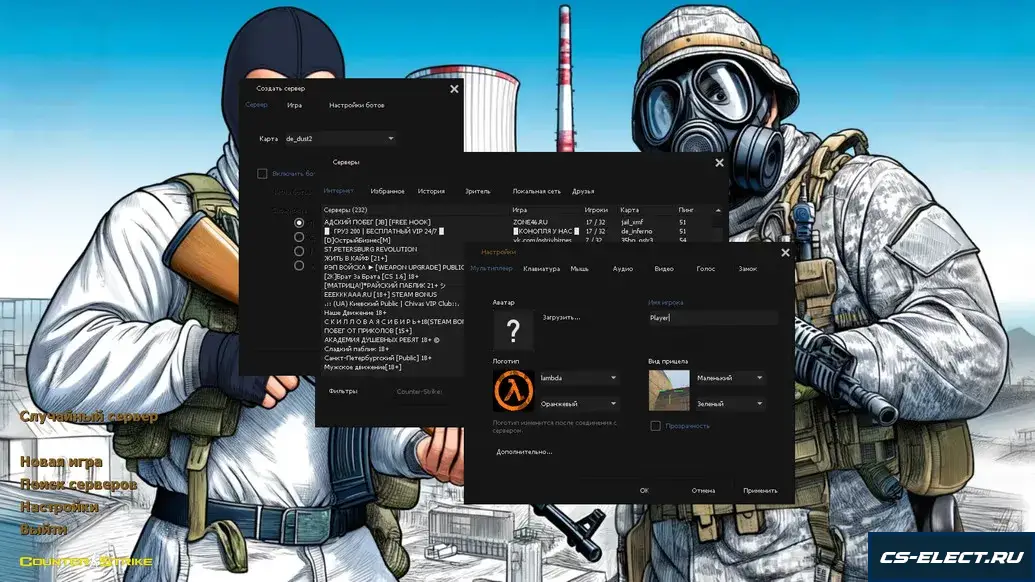Expand the lambda logo dropdown
Screen dimensions: 1035x582
(578, 378)
